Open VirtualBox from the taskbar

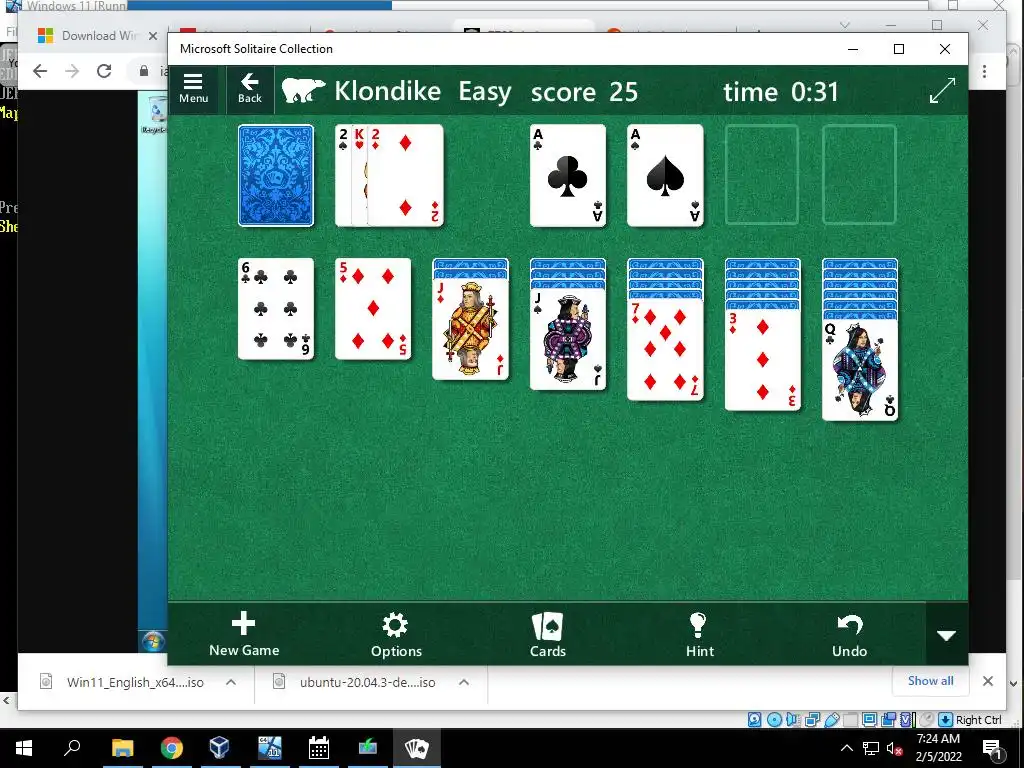[x=220, y=748]
